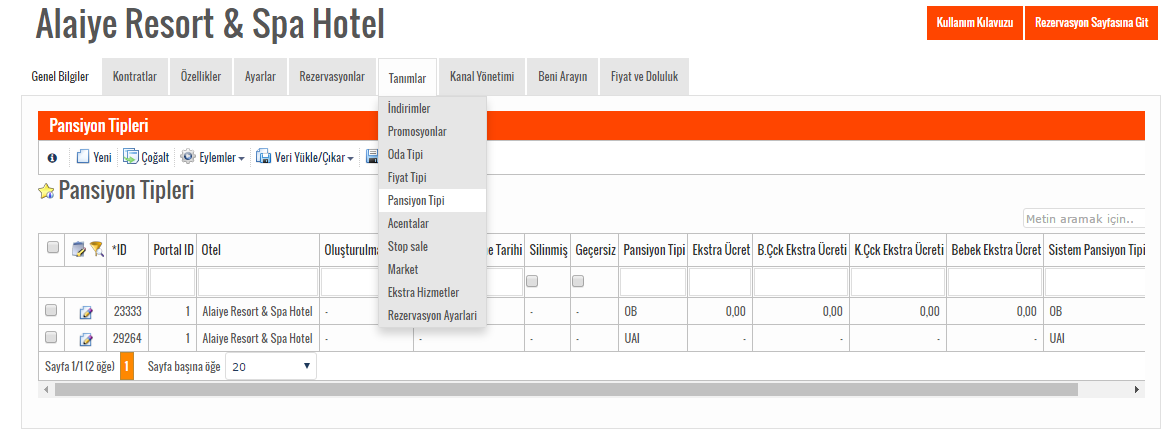The height and width of the screenshot is (441, 1175).
Task: Sort by the Otel column header
Action: [x=211, y=250]
